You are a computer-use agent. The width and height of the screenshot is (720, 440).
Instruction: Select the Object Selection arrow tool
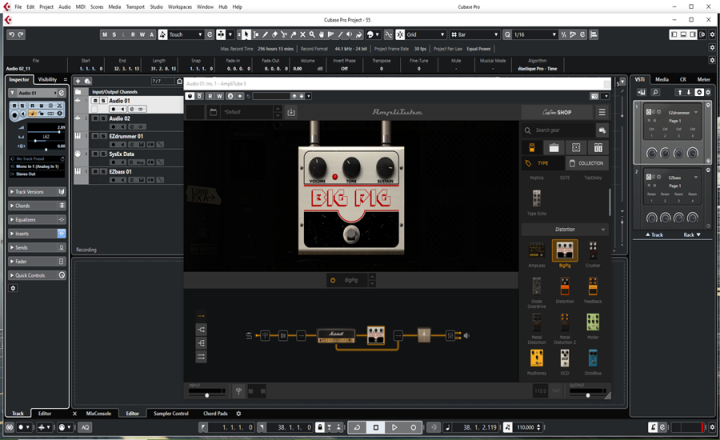[x=246, y=34]
